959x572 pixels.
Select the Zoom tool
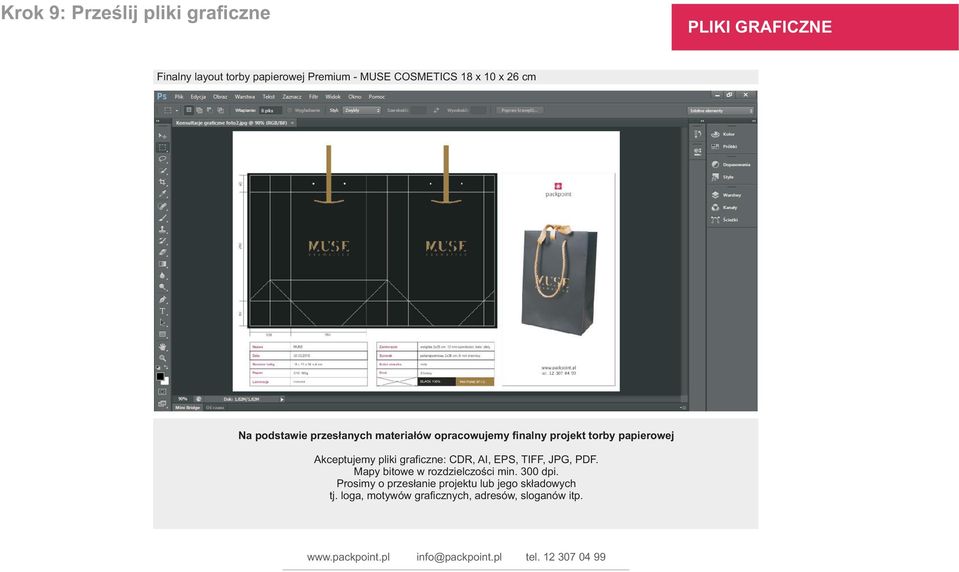click(x=162, y=358)
